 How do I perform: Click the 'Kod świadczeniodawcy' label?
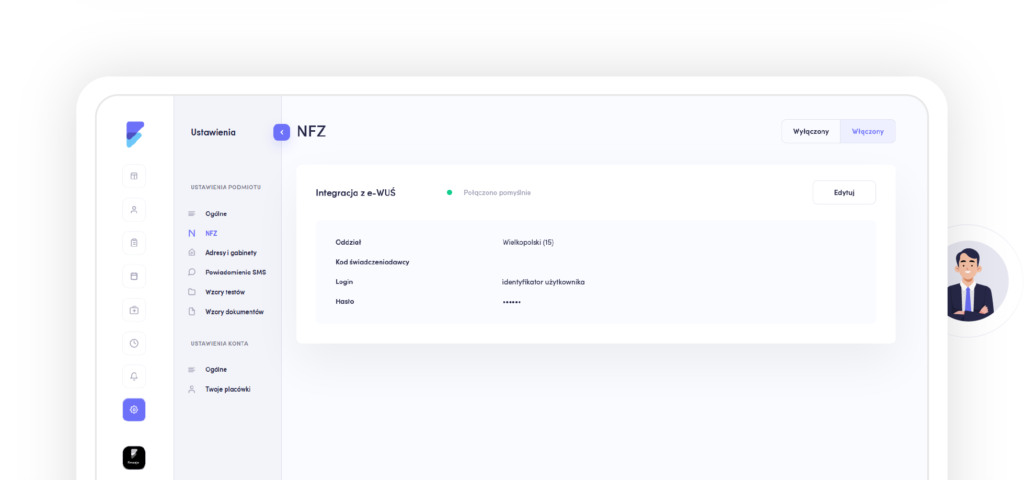(x=372, y=262)
